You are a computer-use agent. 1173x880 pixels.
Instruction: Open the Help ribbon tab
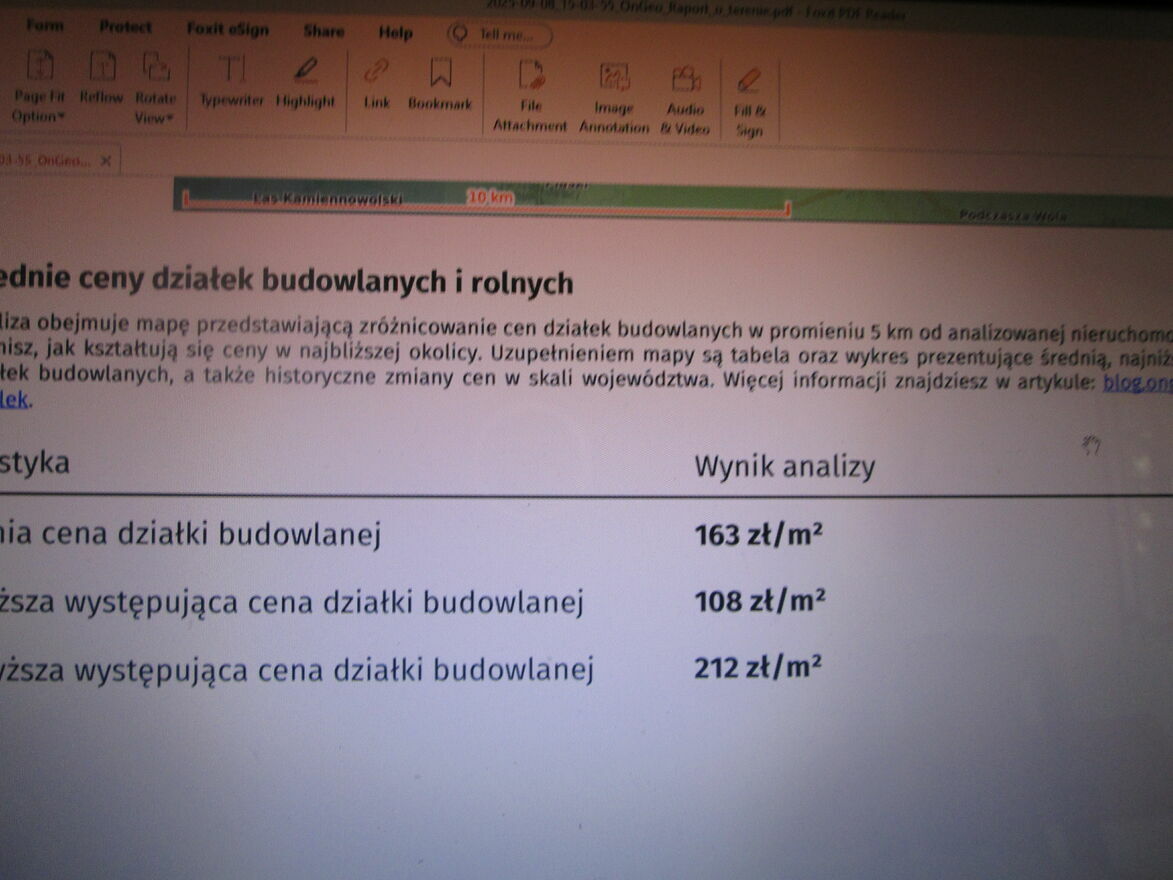pos(395,33)
